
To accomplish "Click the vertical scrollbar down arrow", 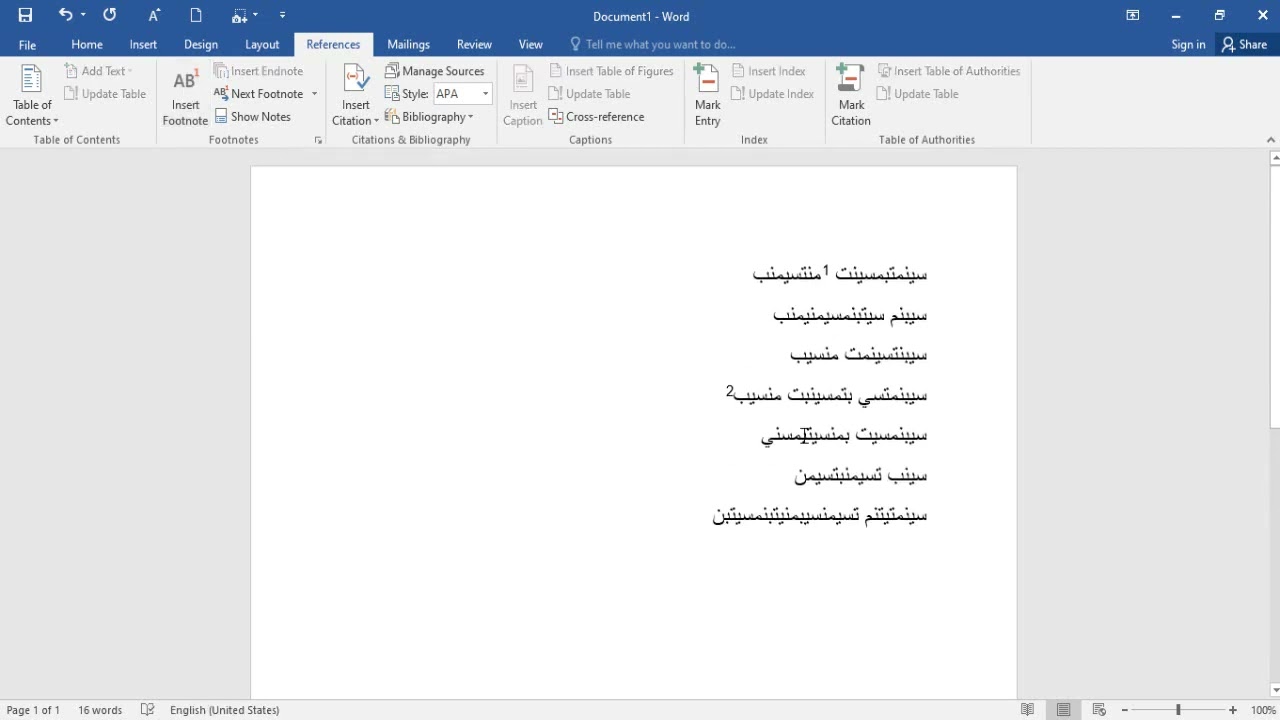I will (1274, 689).
